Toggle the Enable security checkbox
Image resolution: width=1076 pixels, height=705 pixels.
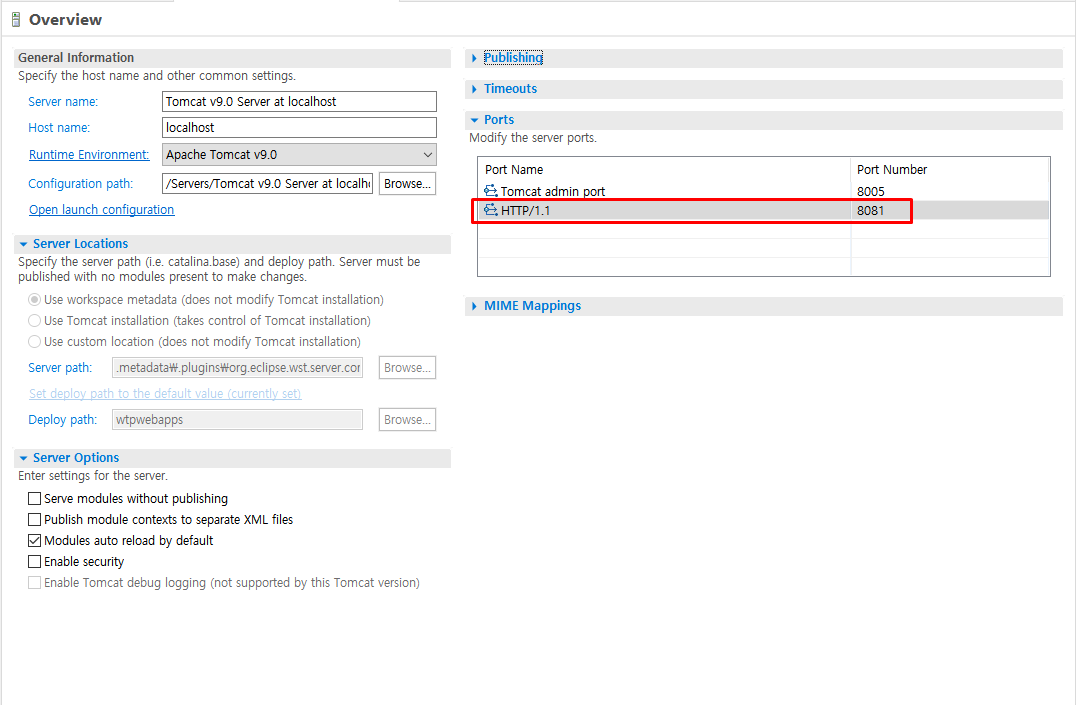point(34,562)
